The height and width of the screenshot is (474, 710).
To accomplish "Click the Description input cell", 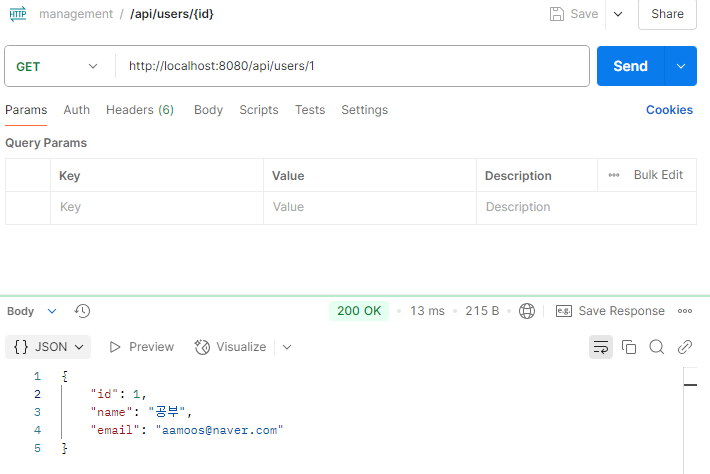I will point(586,207).
